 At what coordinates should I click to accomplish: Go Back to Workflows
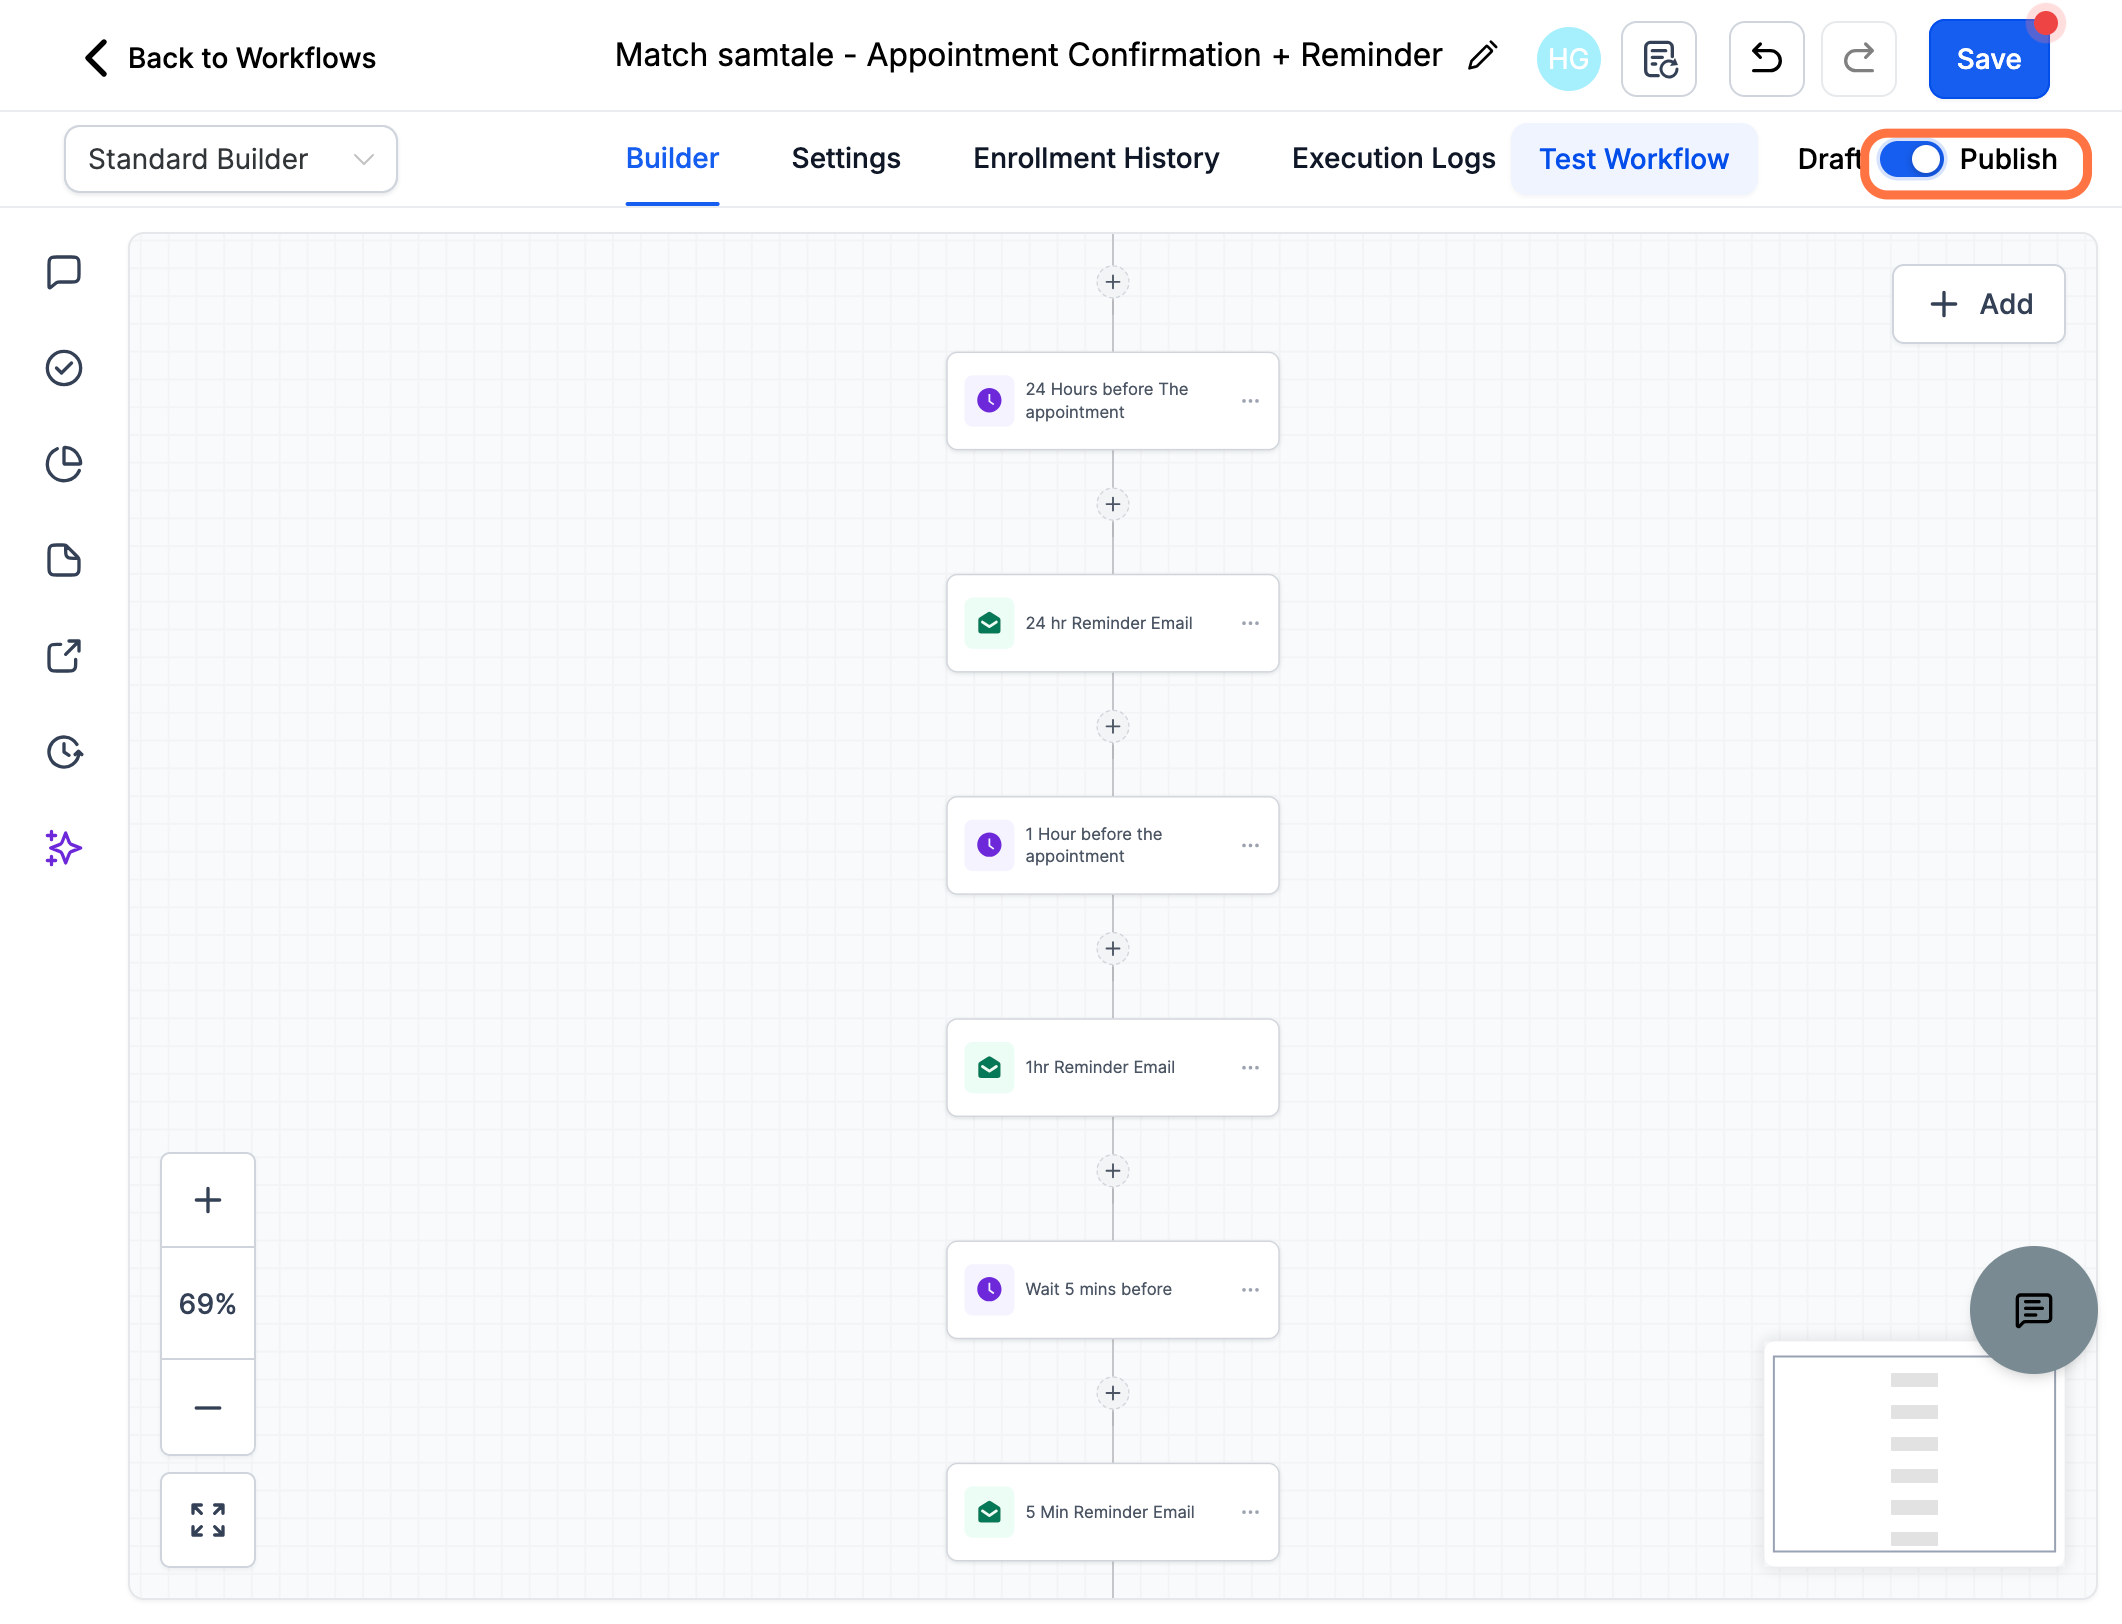point(230,58)
